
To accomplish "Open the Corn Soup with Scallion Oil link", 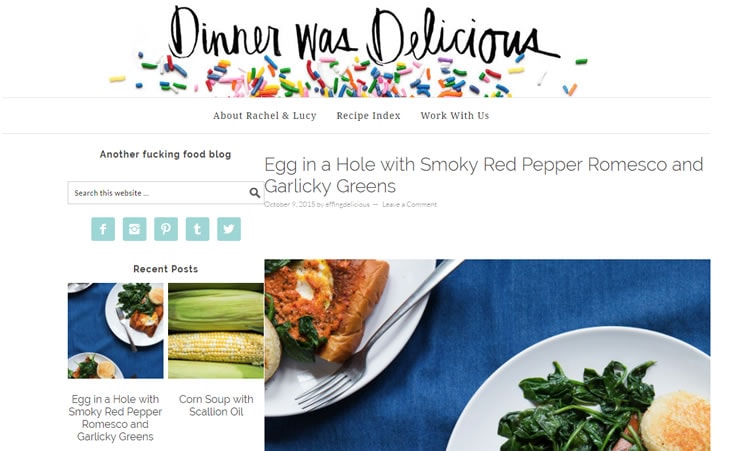I will pyautogui.click(x=216, y=405).
